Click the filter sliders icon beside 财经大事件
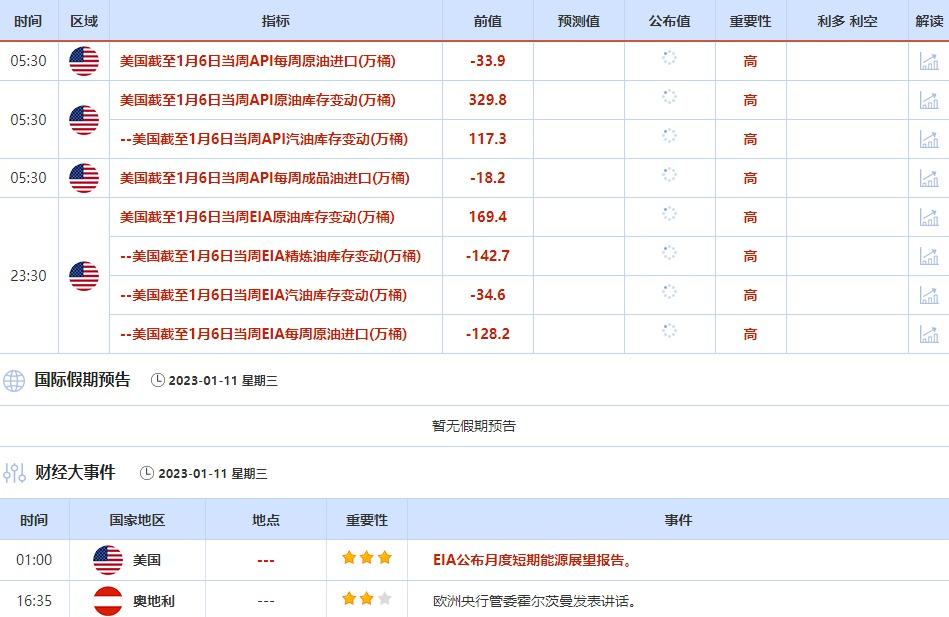This screenshot has width=949, height=617. coord(14,473)
